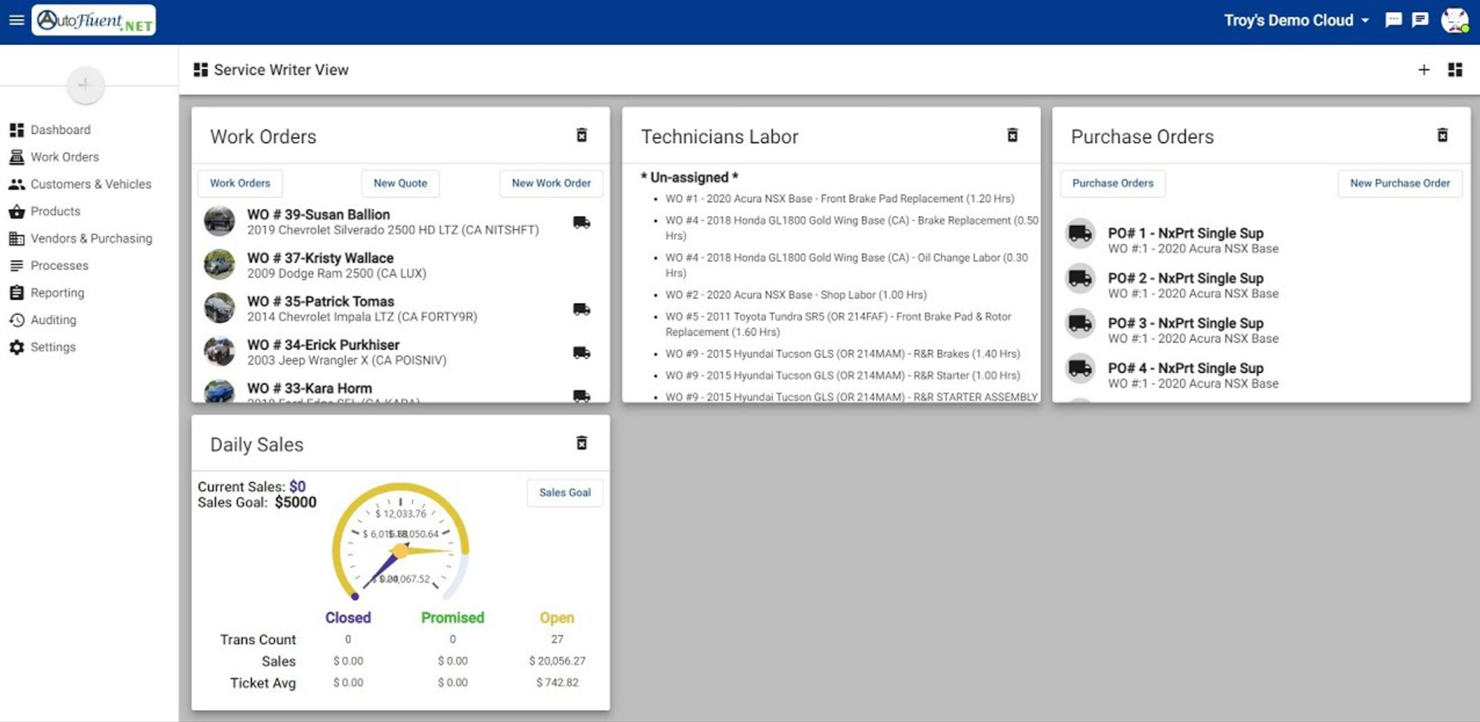Add a new widget with the plus icon

click(1424, 70)
